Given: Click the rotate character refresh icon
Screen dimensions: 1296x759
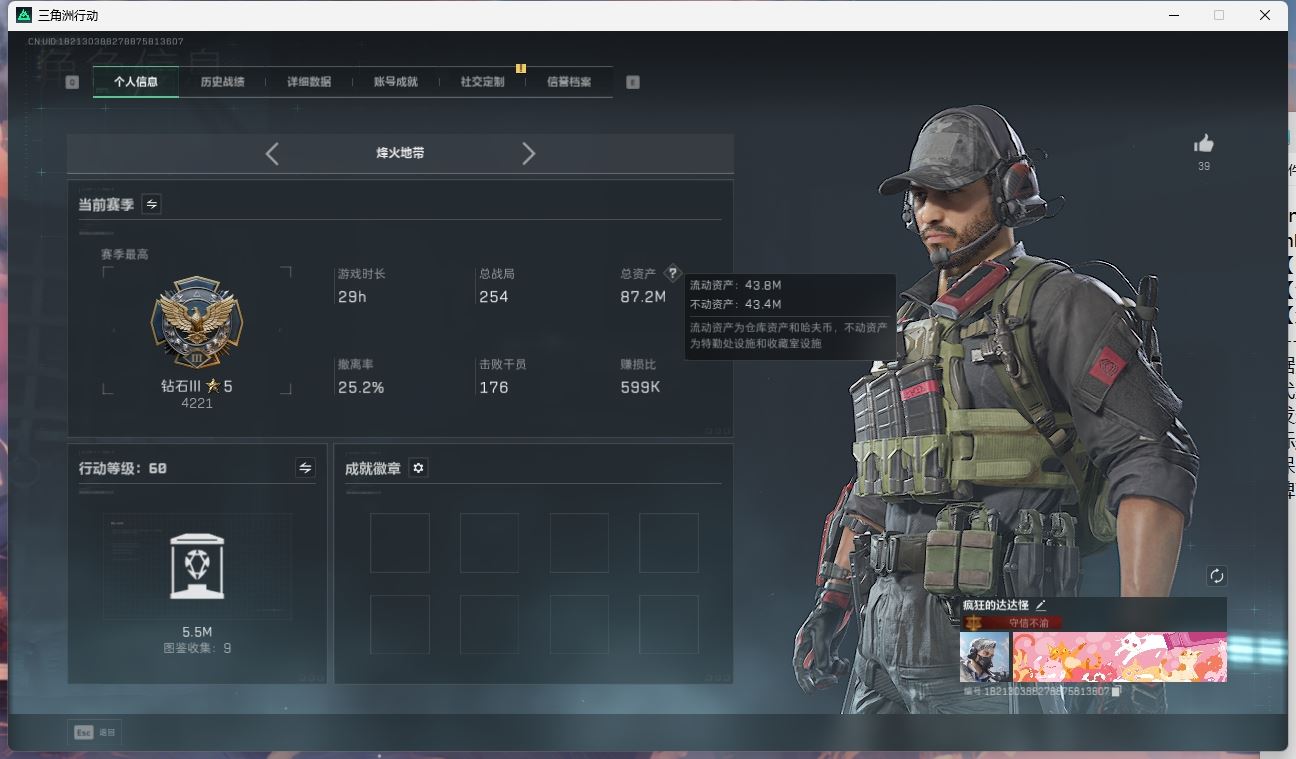Looking at the screenshot, I should (x=1216, y=576).
